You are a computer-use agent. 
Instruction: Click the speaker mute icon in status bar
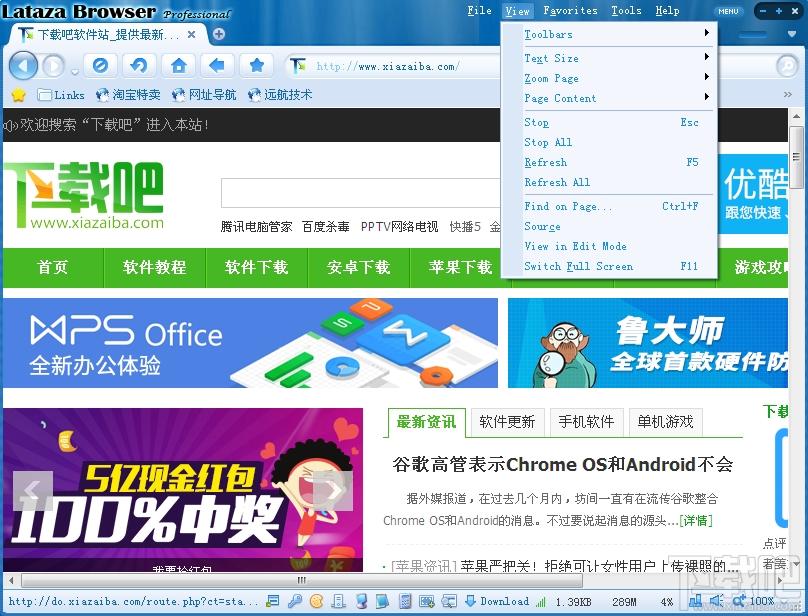pos(716,601)
